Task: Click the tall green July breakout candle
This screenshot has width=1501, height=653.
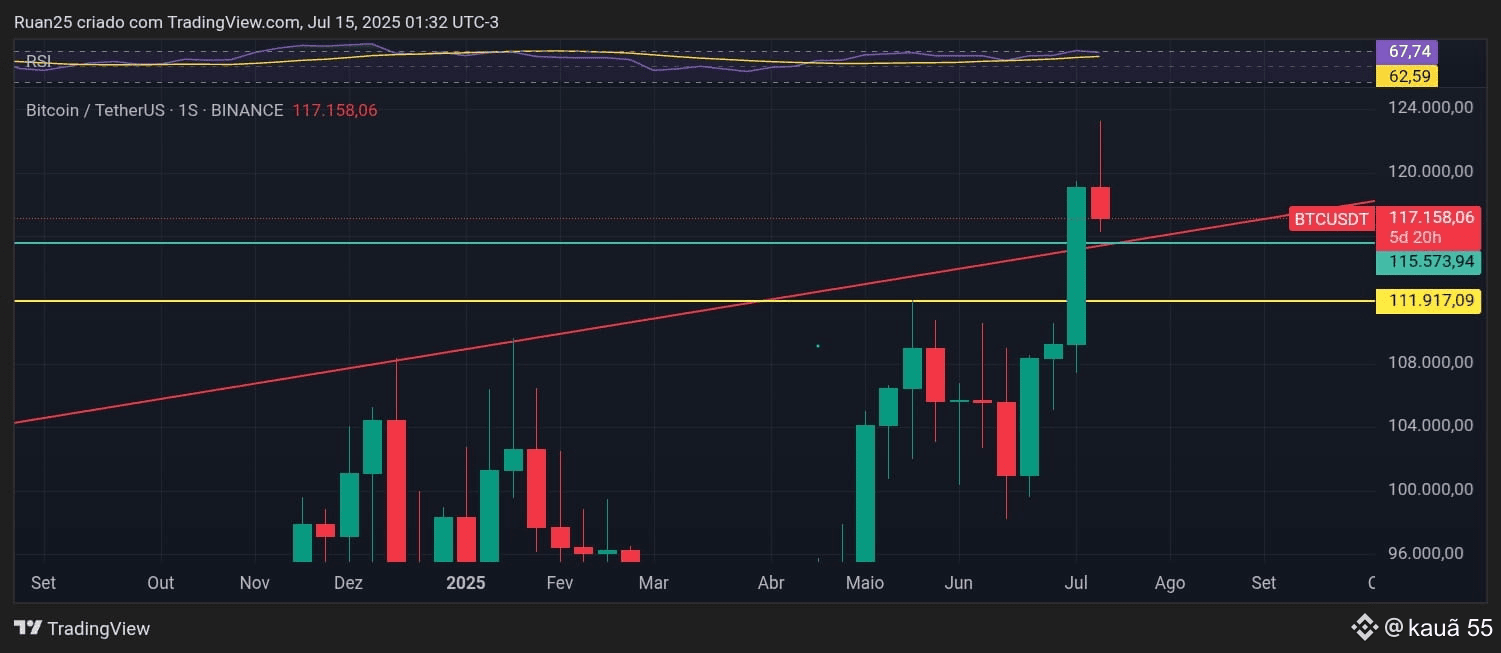Action: tap(1076, 265)
